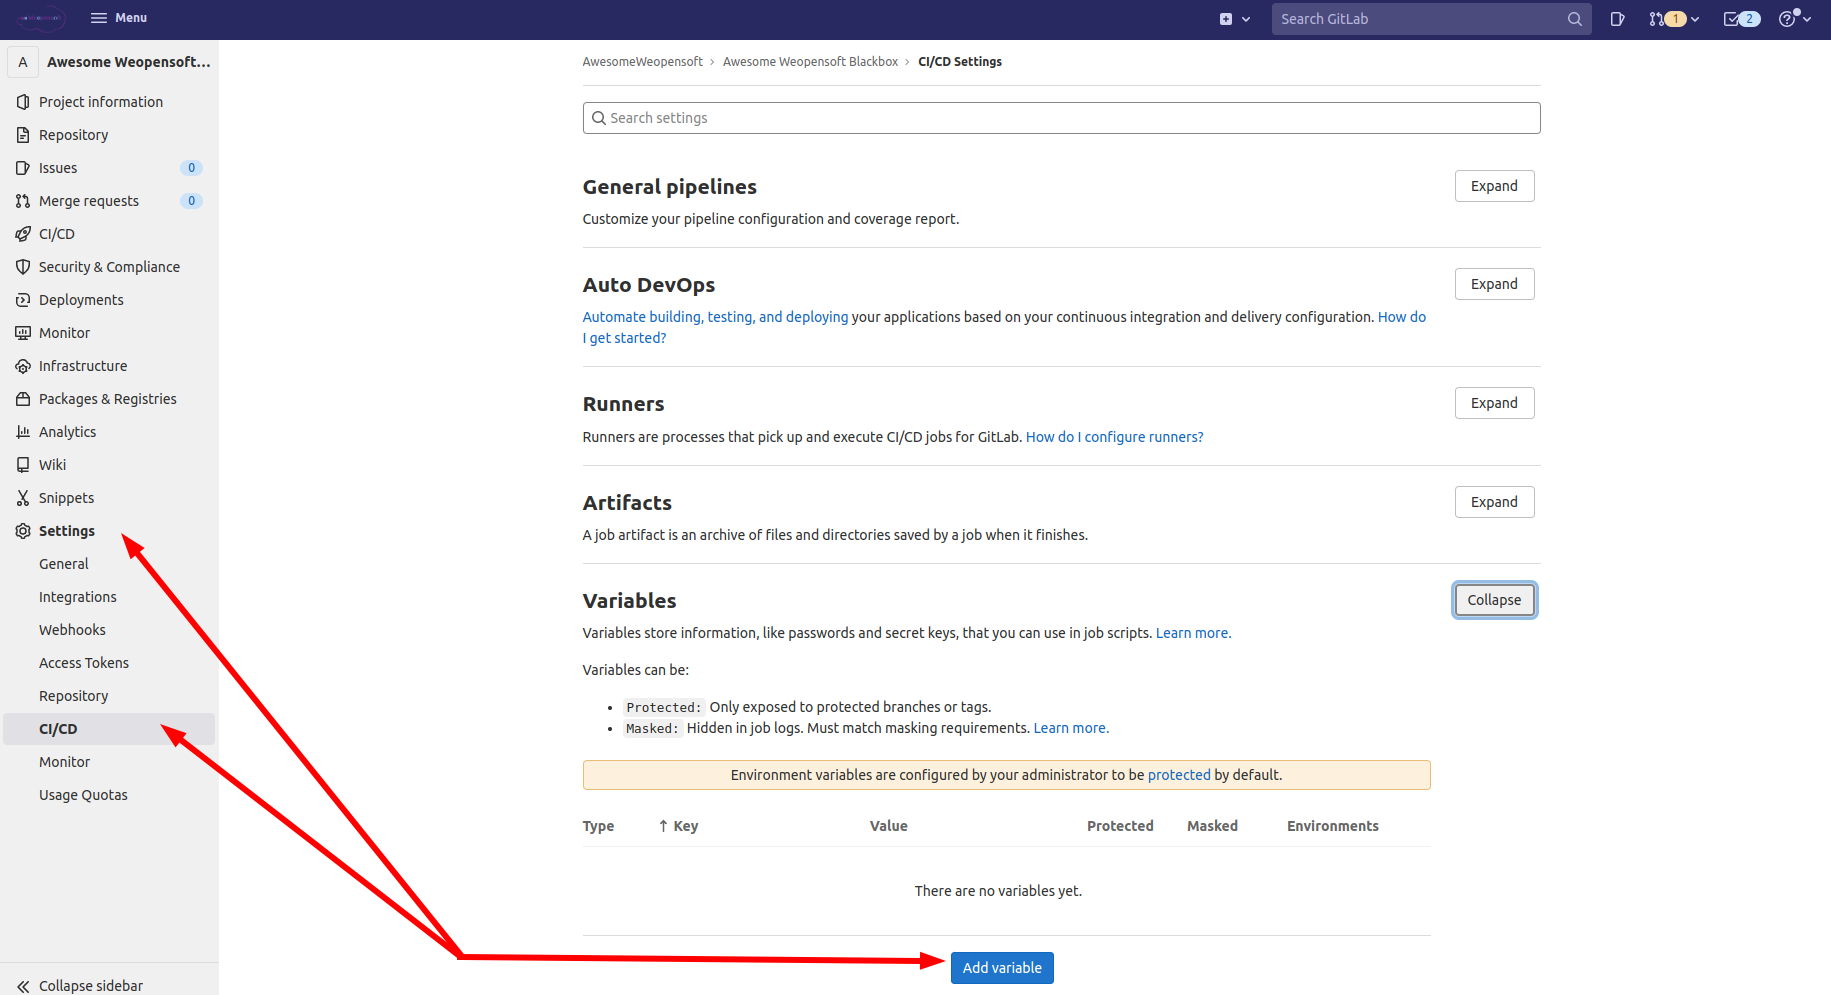Open Awesome Weopensoft project title in sidebar
This screenshot has width=1831, height=995.
point(129,62)
